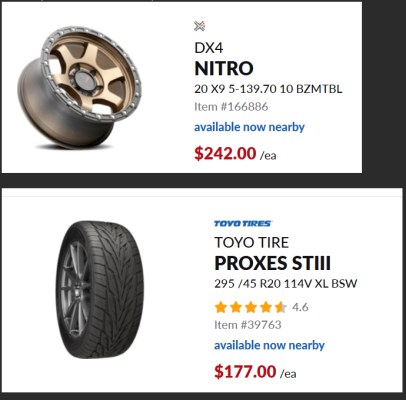Click the Toyo Tires brand logo
406x400 pixels.
[x=243, y=223]
